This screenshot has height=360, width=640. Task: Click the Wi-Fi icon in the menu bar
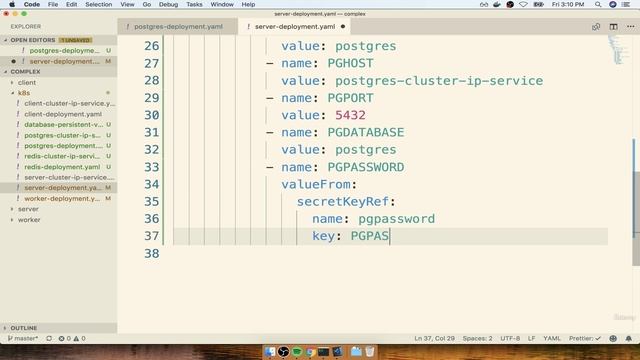pyautogui.click(x=523, y=4)
